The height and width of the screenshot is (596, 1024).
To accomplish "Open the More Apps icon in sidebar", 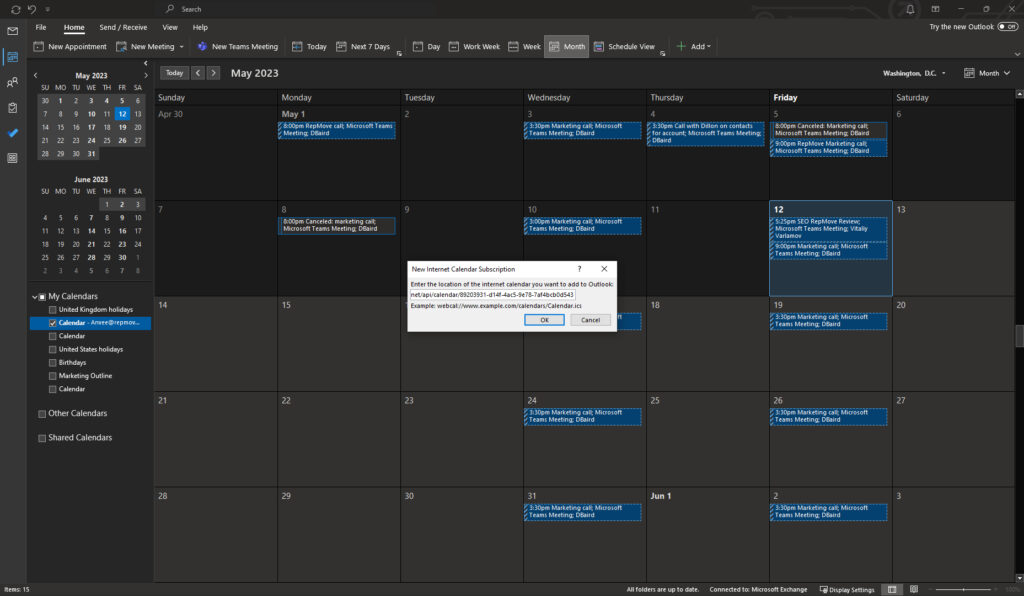I will pos(12,158).
